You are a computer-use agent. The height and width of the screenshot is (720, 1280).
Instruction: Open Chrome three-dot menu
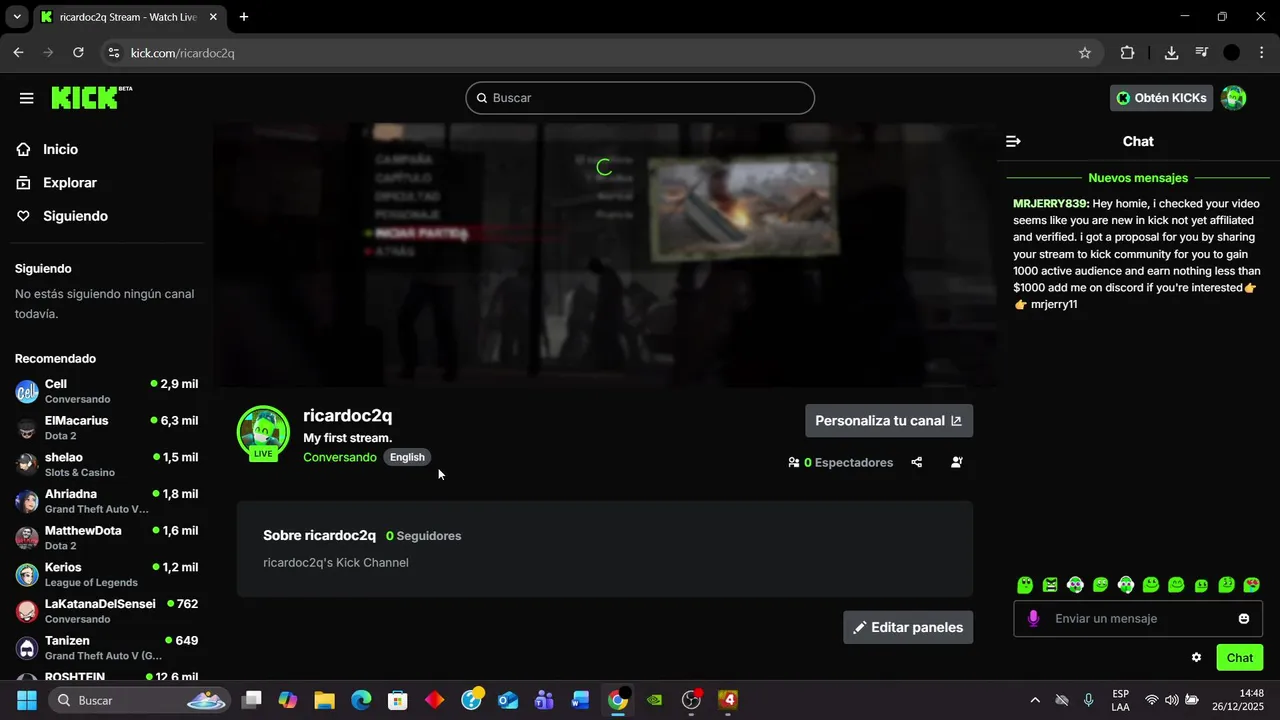coord(1261,53)
